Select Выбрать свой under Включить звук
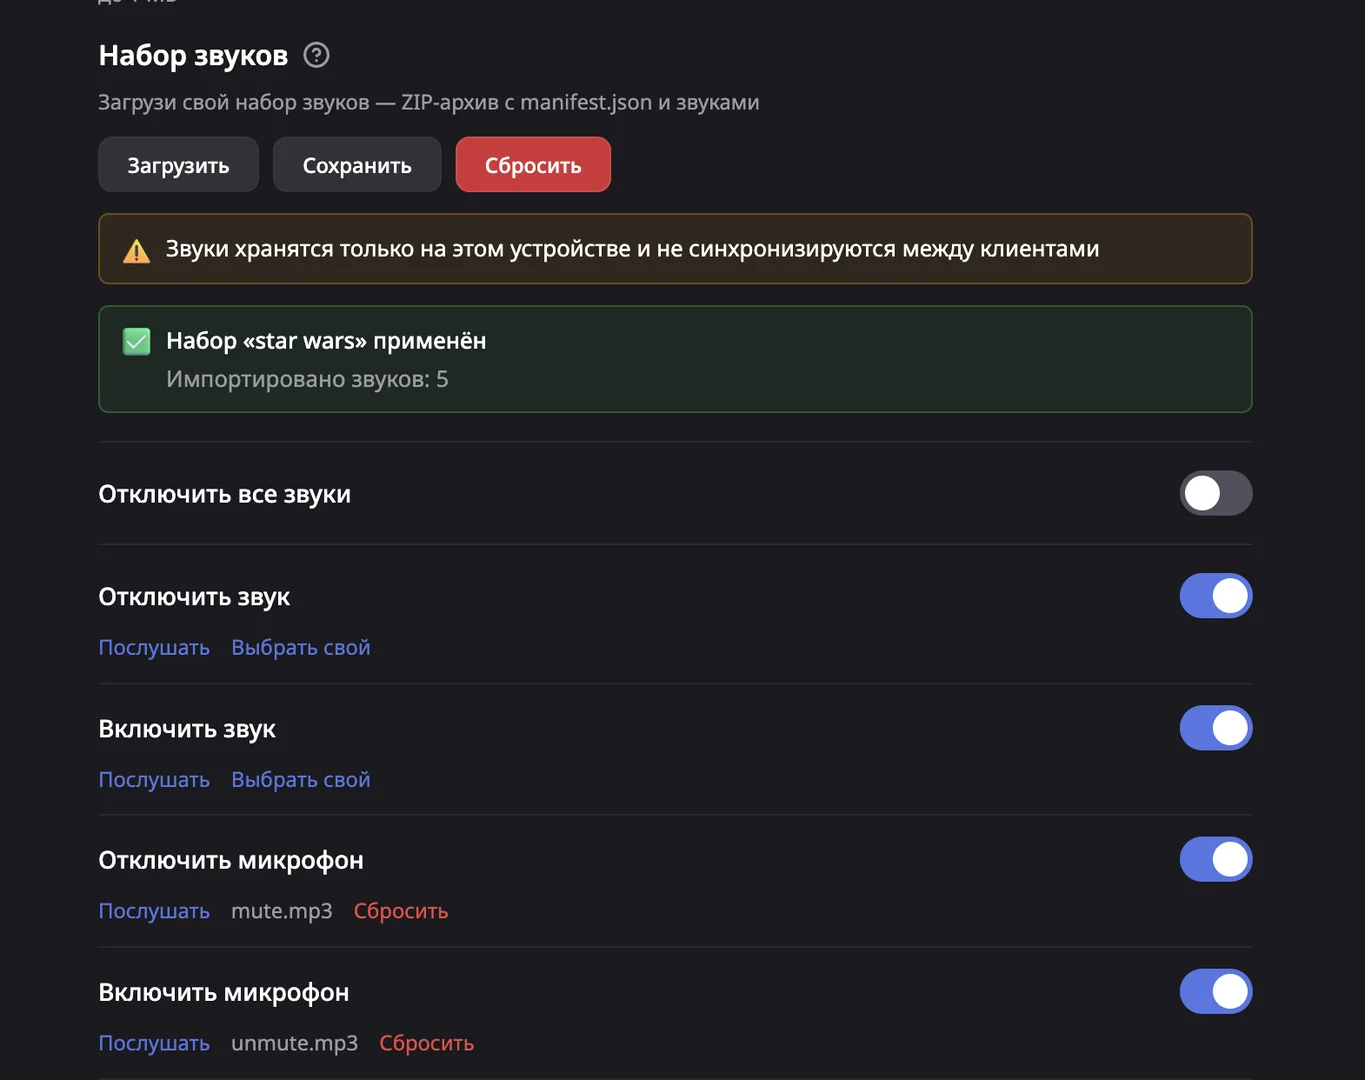Viewport: 1365px width, 1080px height. coord(300,780)
